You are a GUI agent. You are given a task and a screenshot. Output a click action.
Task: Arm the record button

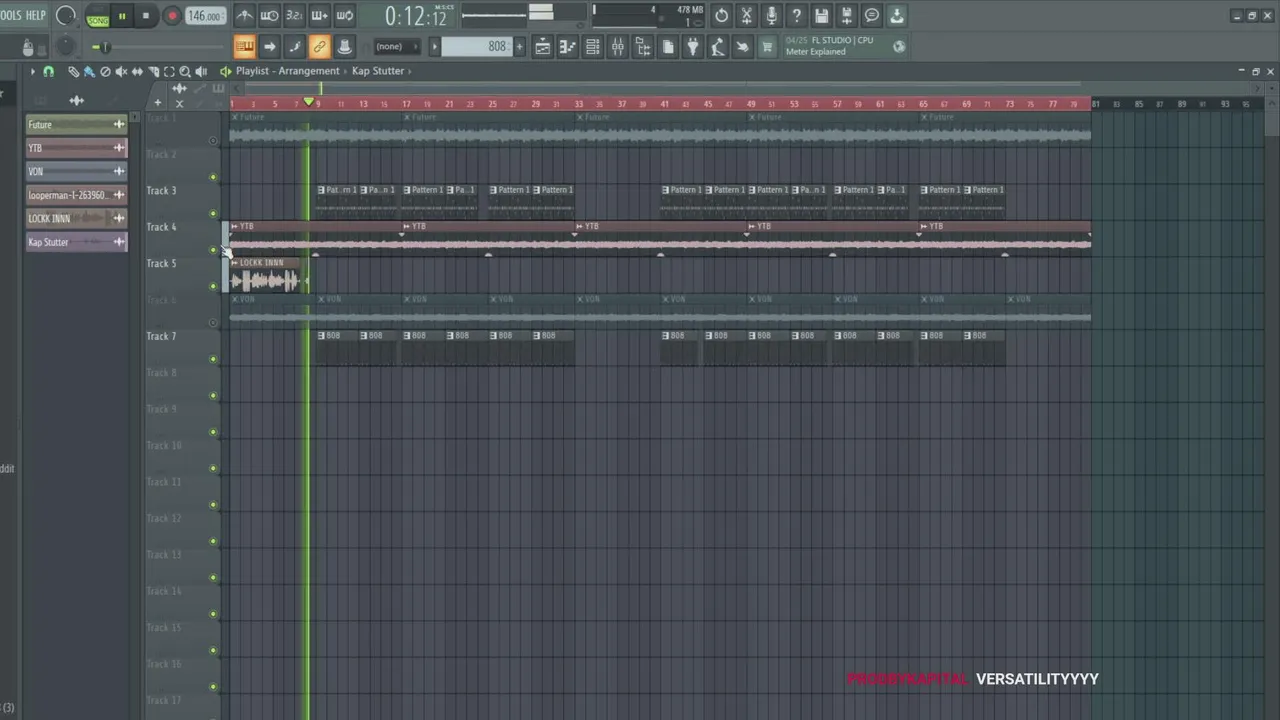click(172, 16)
